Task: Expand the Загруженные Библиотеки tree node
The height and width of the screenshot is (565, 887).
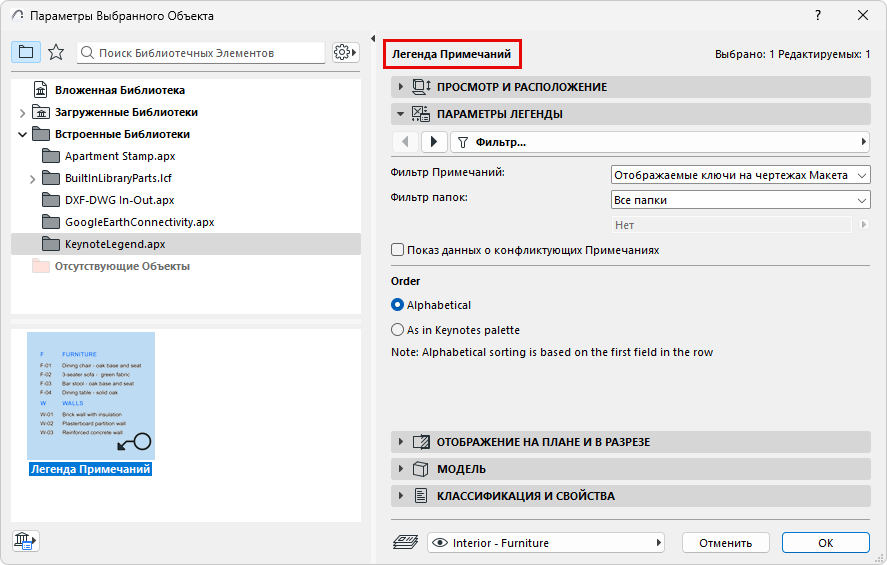Action: [x=22, y=112]
